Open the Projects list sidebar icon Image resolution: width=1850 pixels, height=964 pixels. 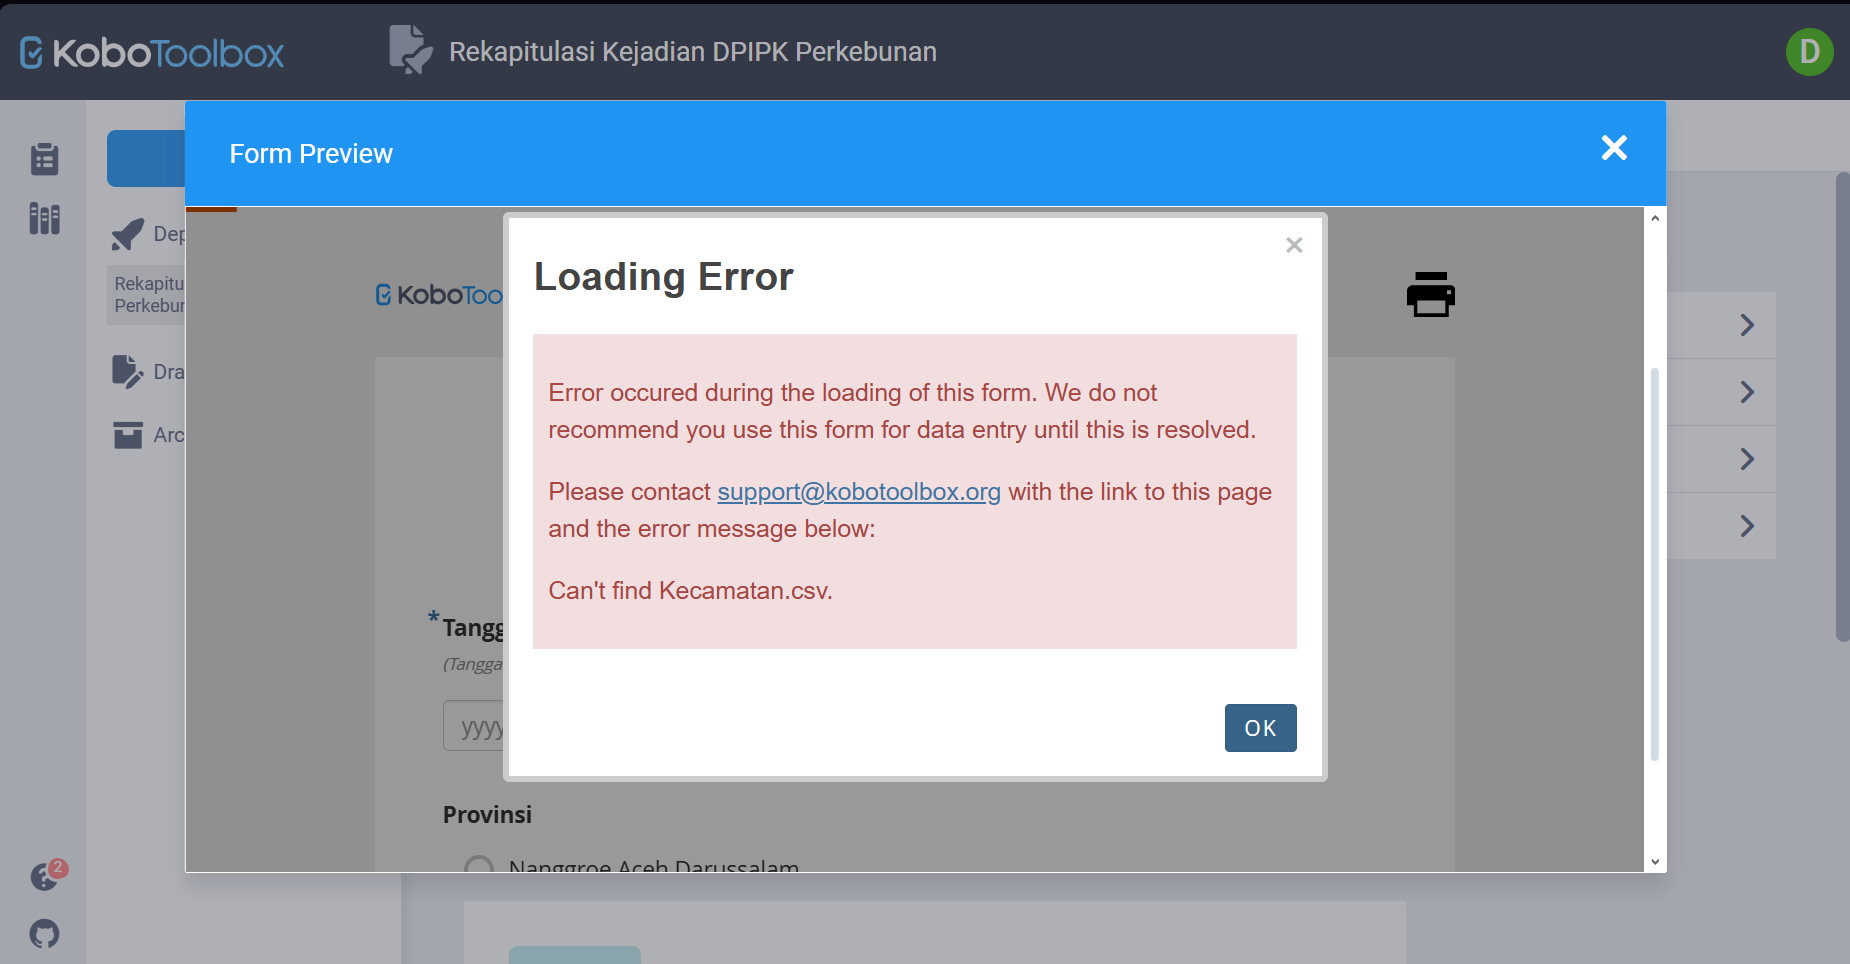(x=44, y=159)
